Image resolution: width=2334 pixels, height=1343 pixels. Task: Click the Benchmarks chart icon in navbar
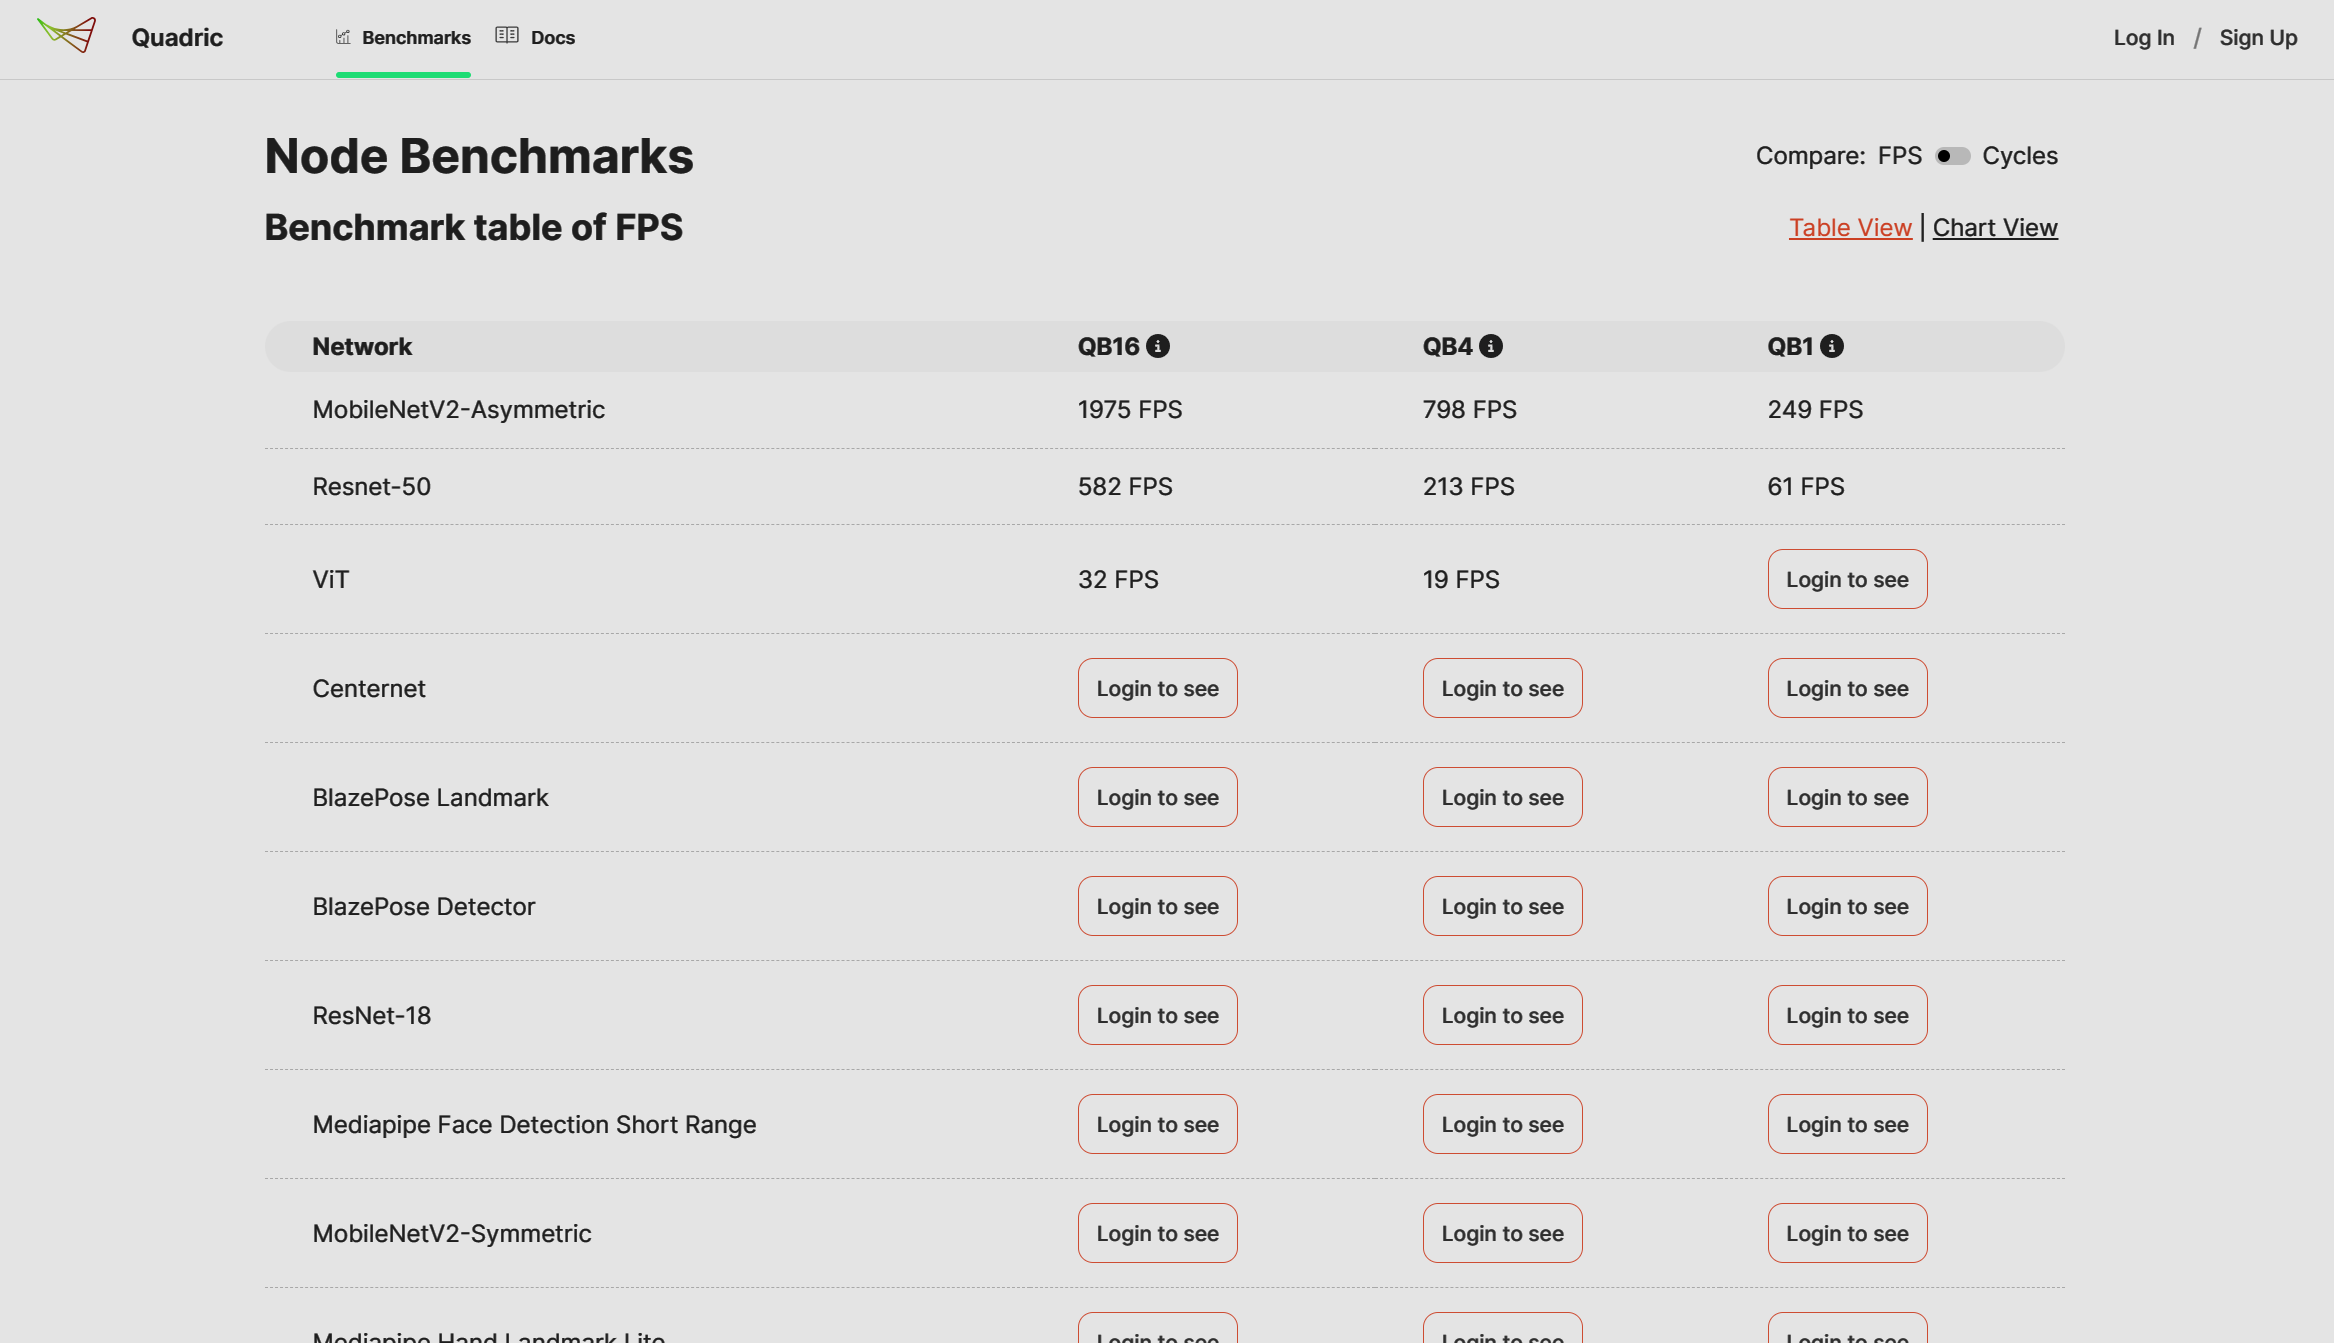point(343,37)
